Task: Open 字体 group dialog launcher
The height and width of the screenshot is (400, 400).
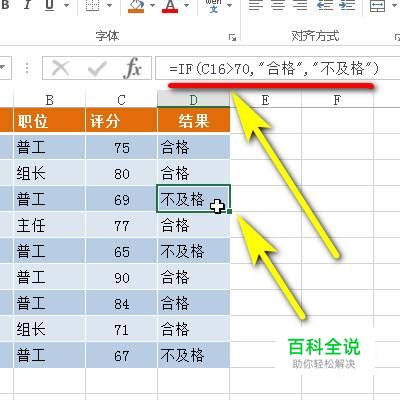Action: pos(232,37)
